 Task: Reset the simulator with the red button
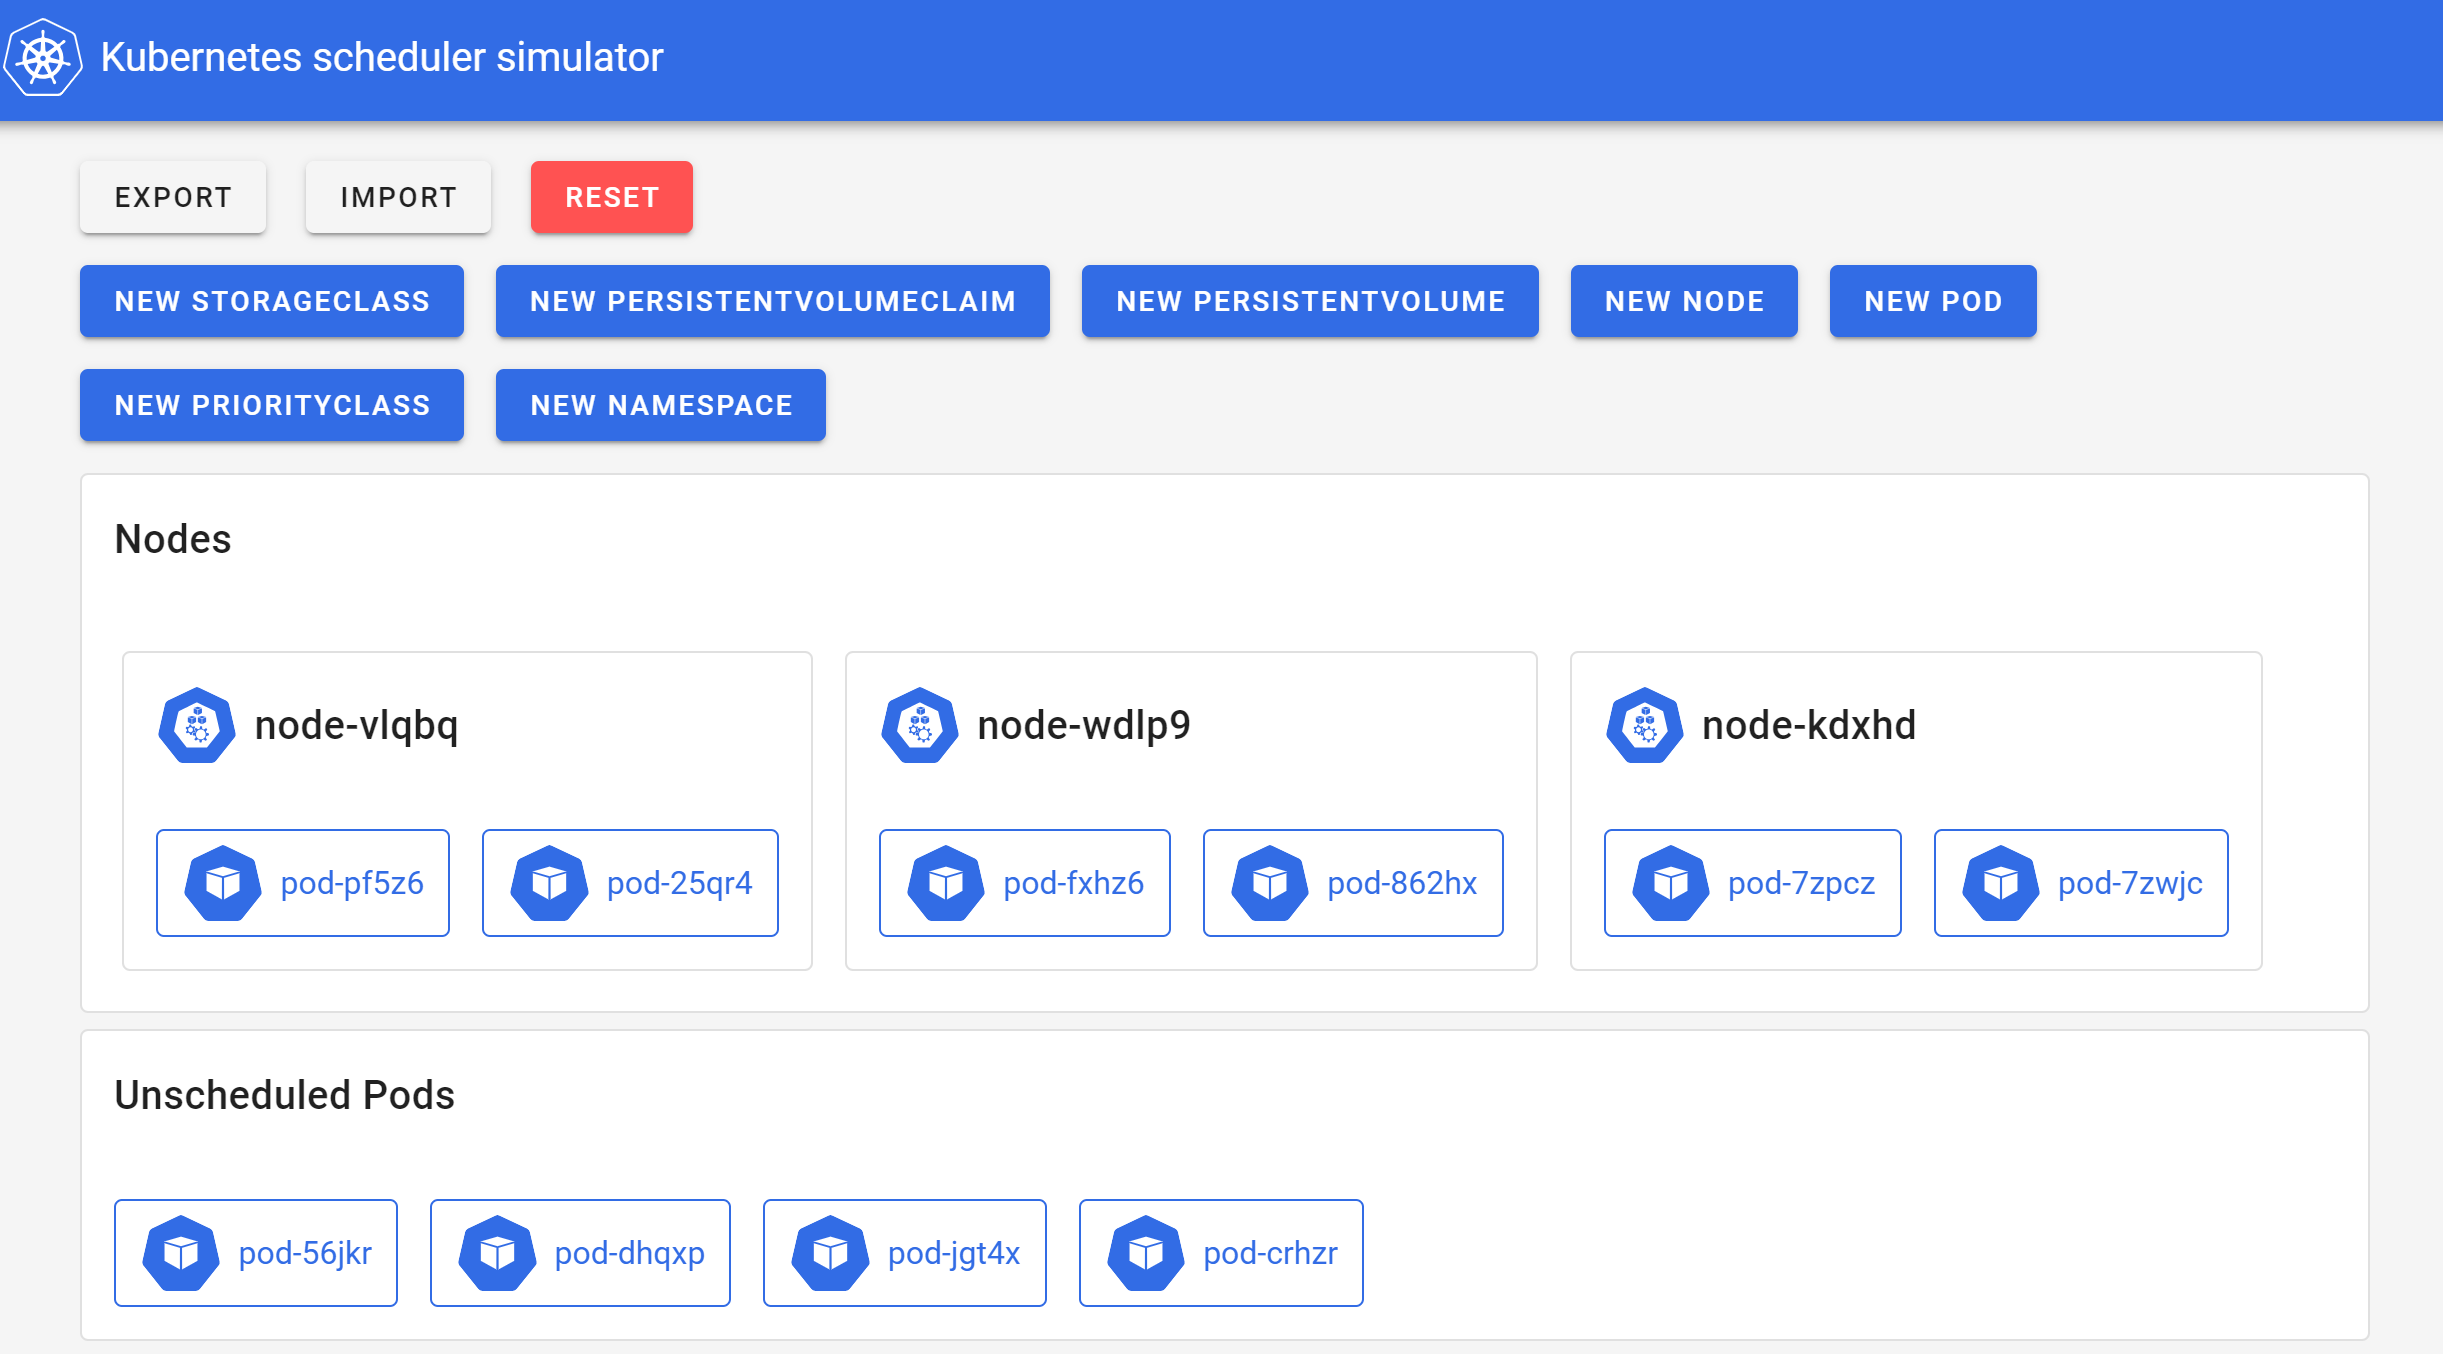tap(612, 197)
